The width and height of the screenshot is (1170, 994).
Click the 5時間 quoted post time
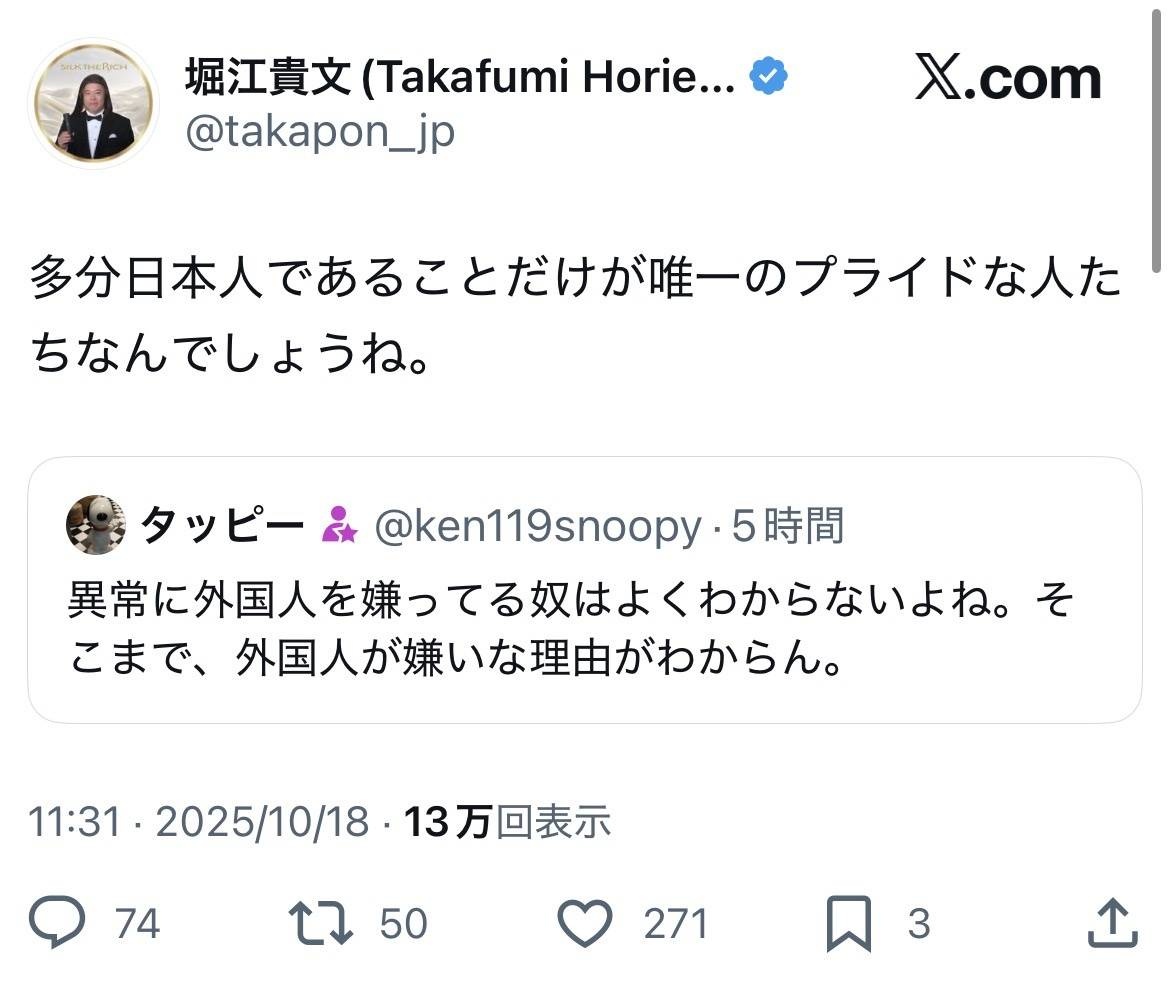coord(788,525)
